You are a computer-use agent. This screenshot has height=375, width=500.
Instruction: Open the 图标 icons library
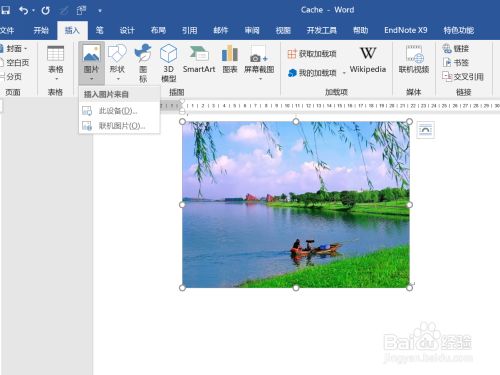(x=143, y=63)
